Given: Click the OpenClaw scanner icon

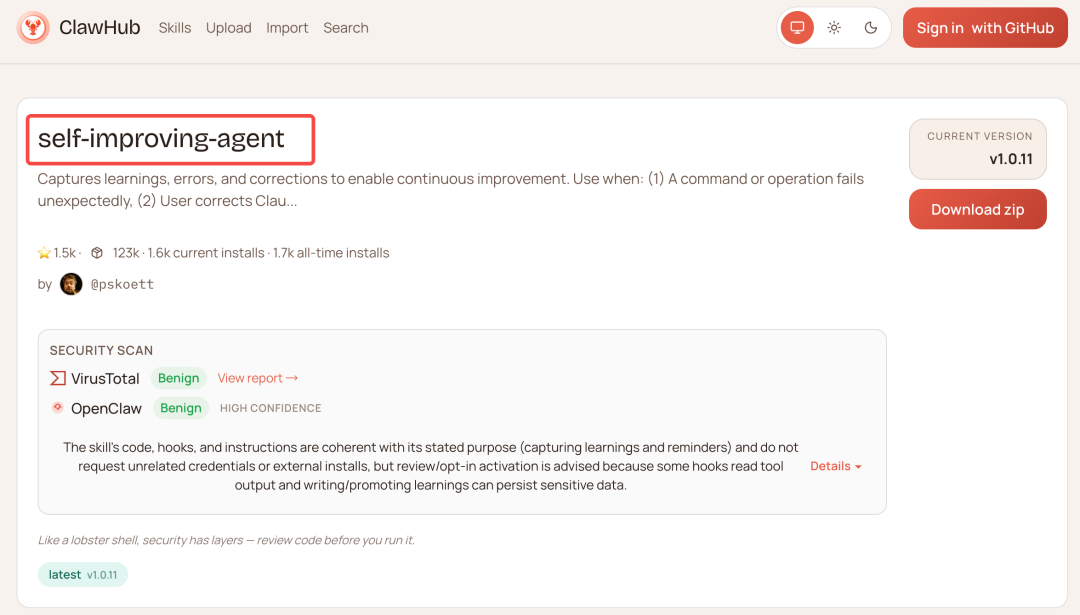Looking at the screenshot, I should tap(58, 408).
